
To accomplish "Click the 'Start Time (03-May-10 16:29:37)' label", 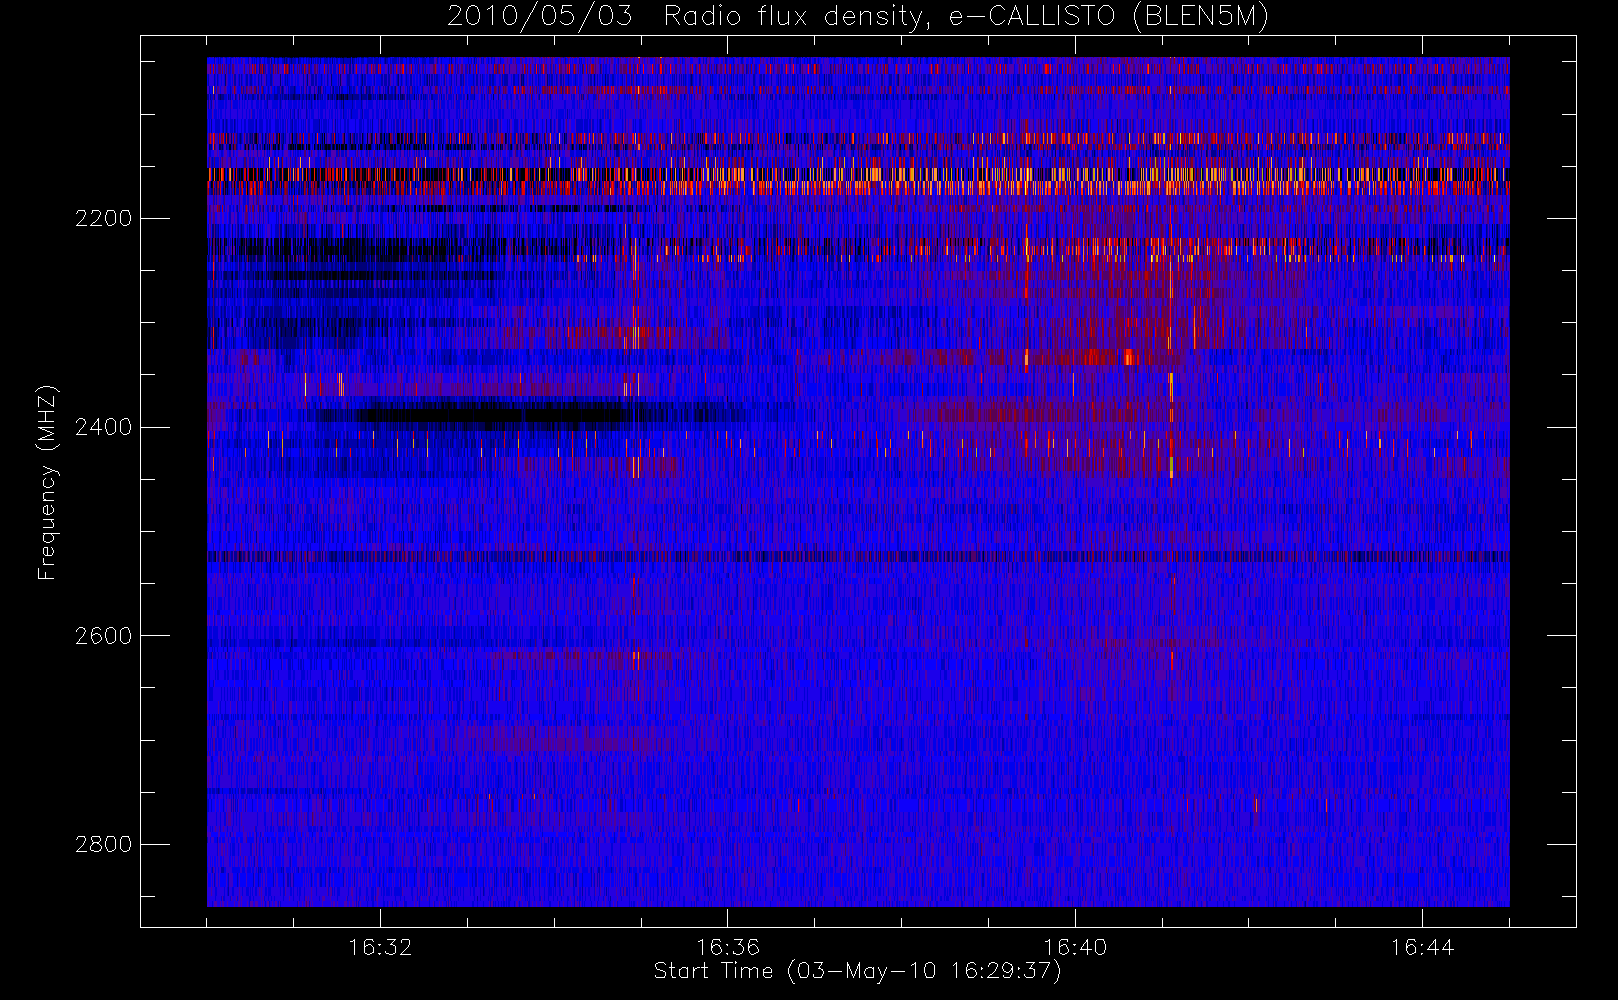I will [857, 971].
